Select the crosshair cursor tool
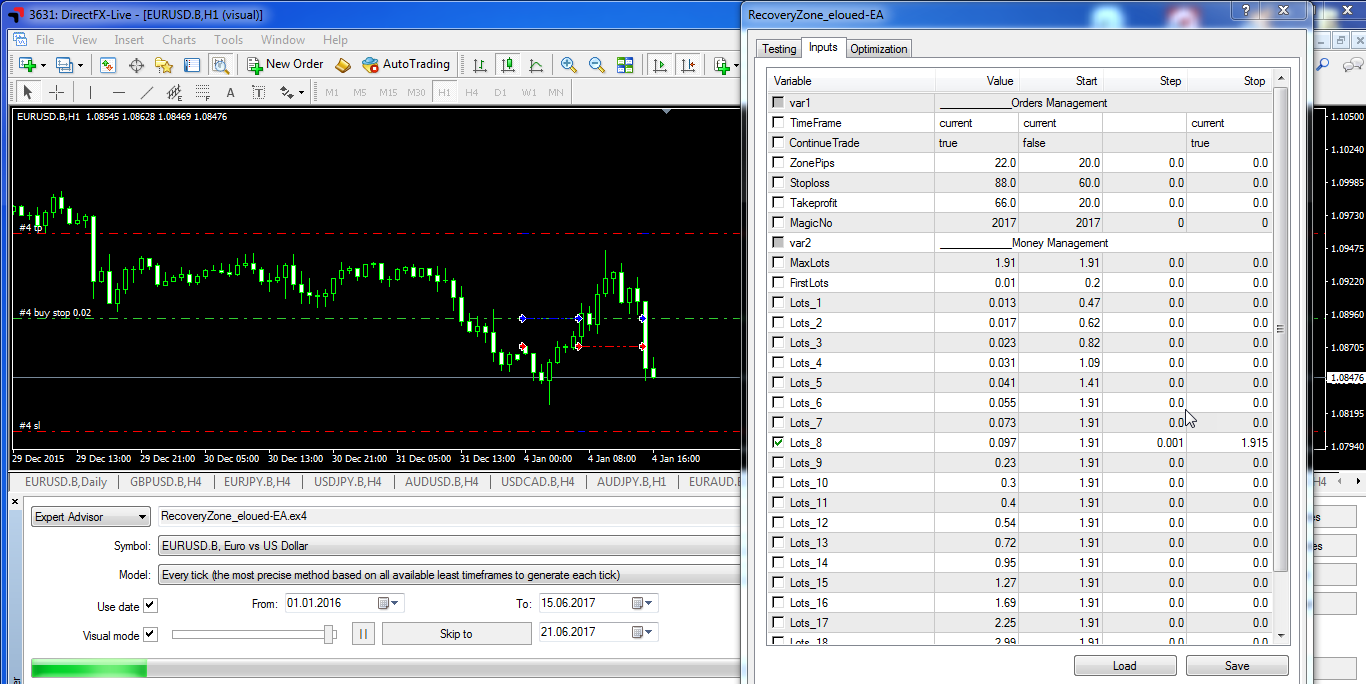 (57, 92)
